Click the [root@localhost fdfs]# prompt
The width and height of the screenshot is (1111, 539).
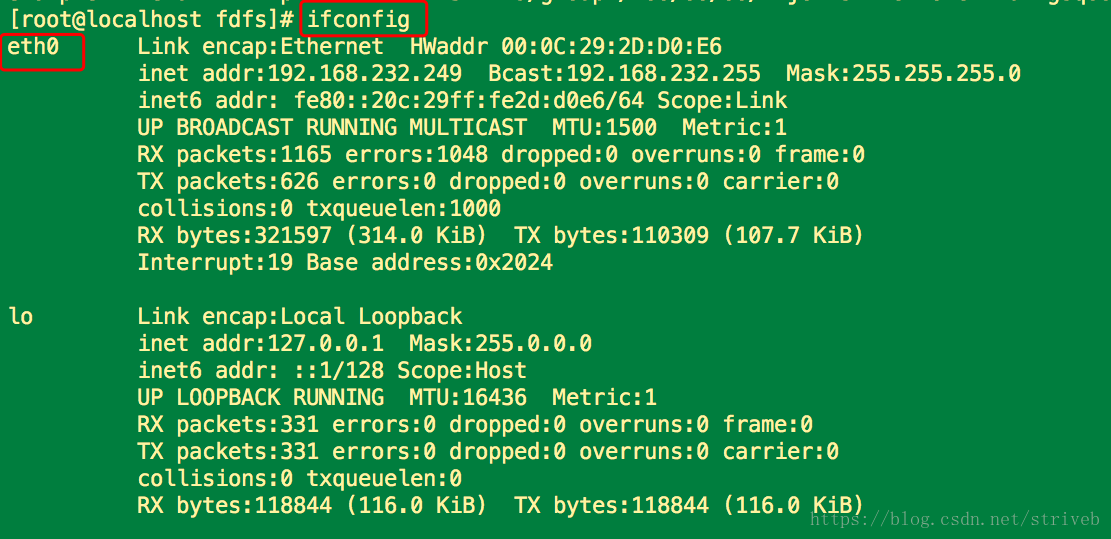point(150,20)
